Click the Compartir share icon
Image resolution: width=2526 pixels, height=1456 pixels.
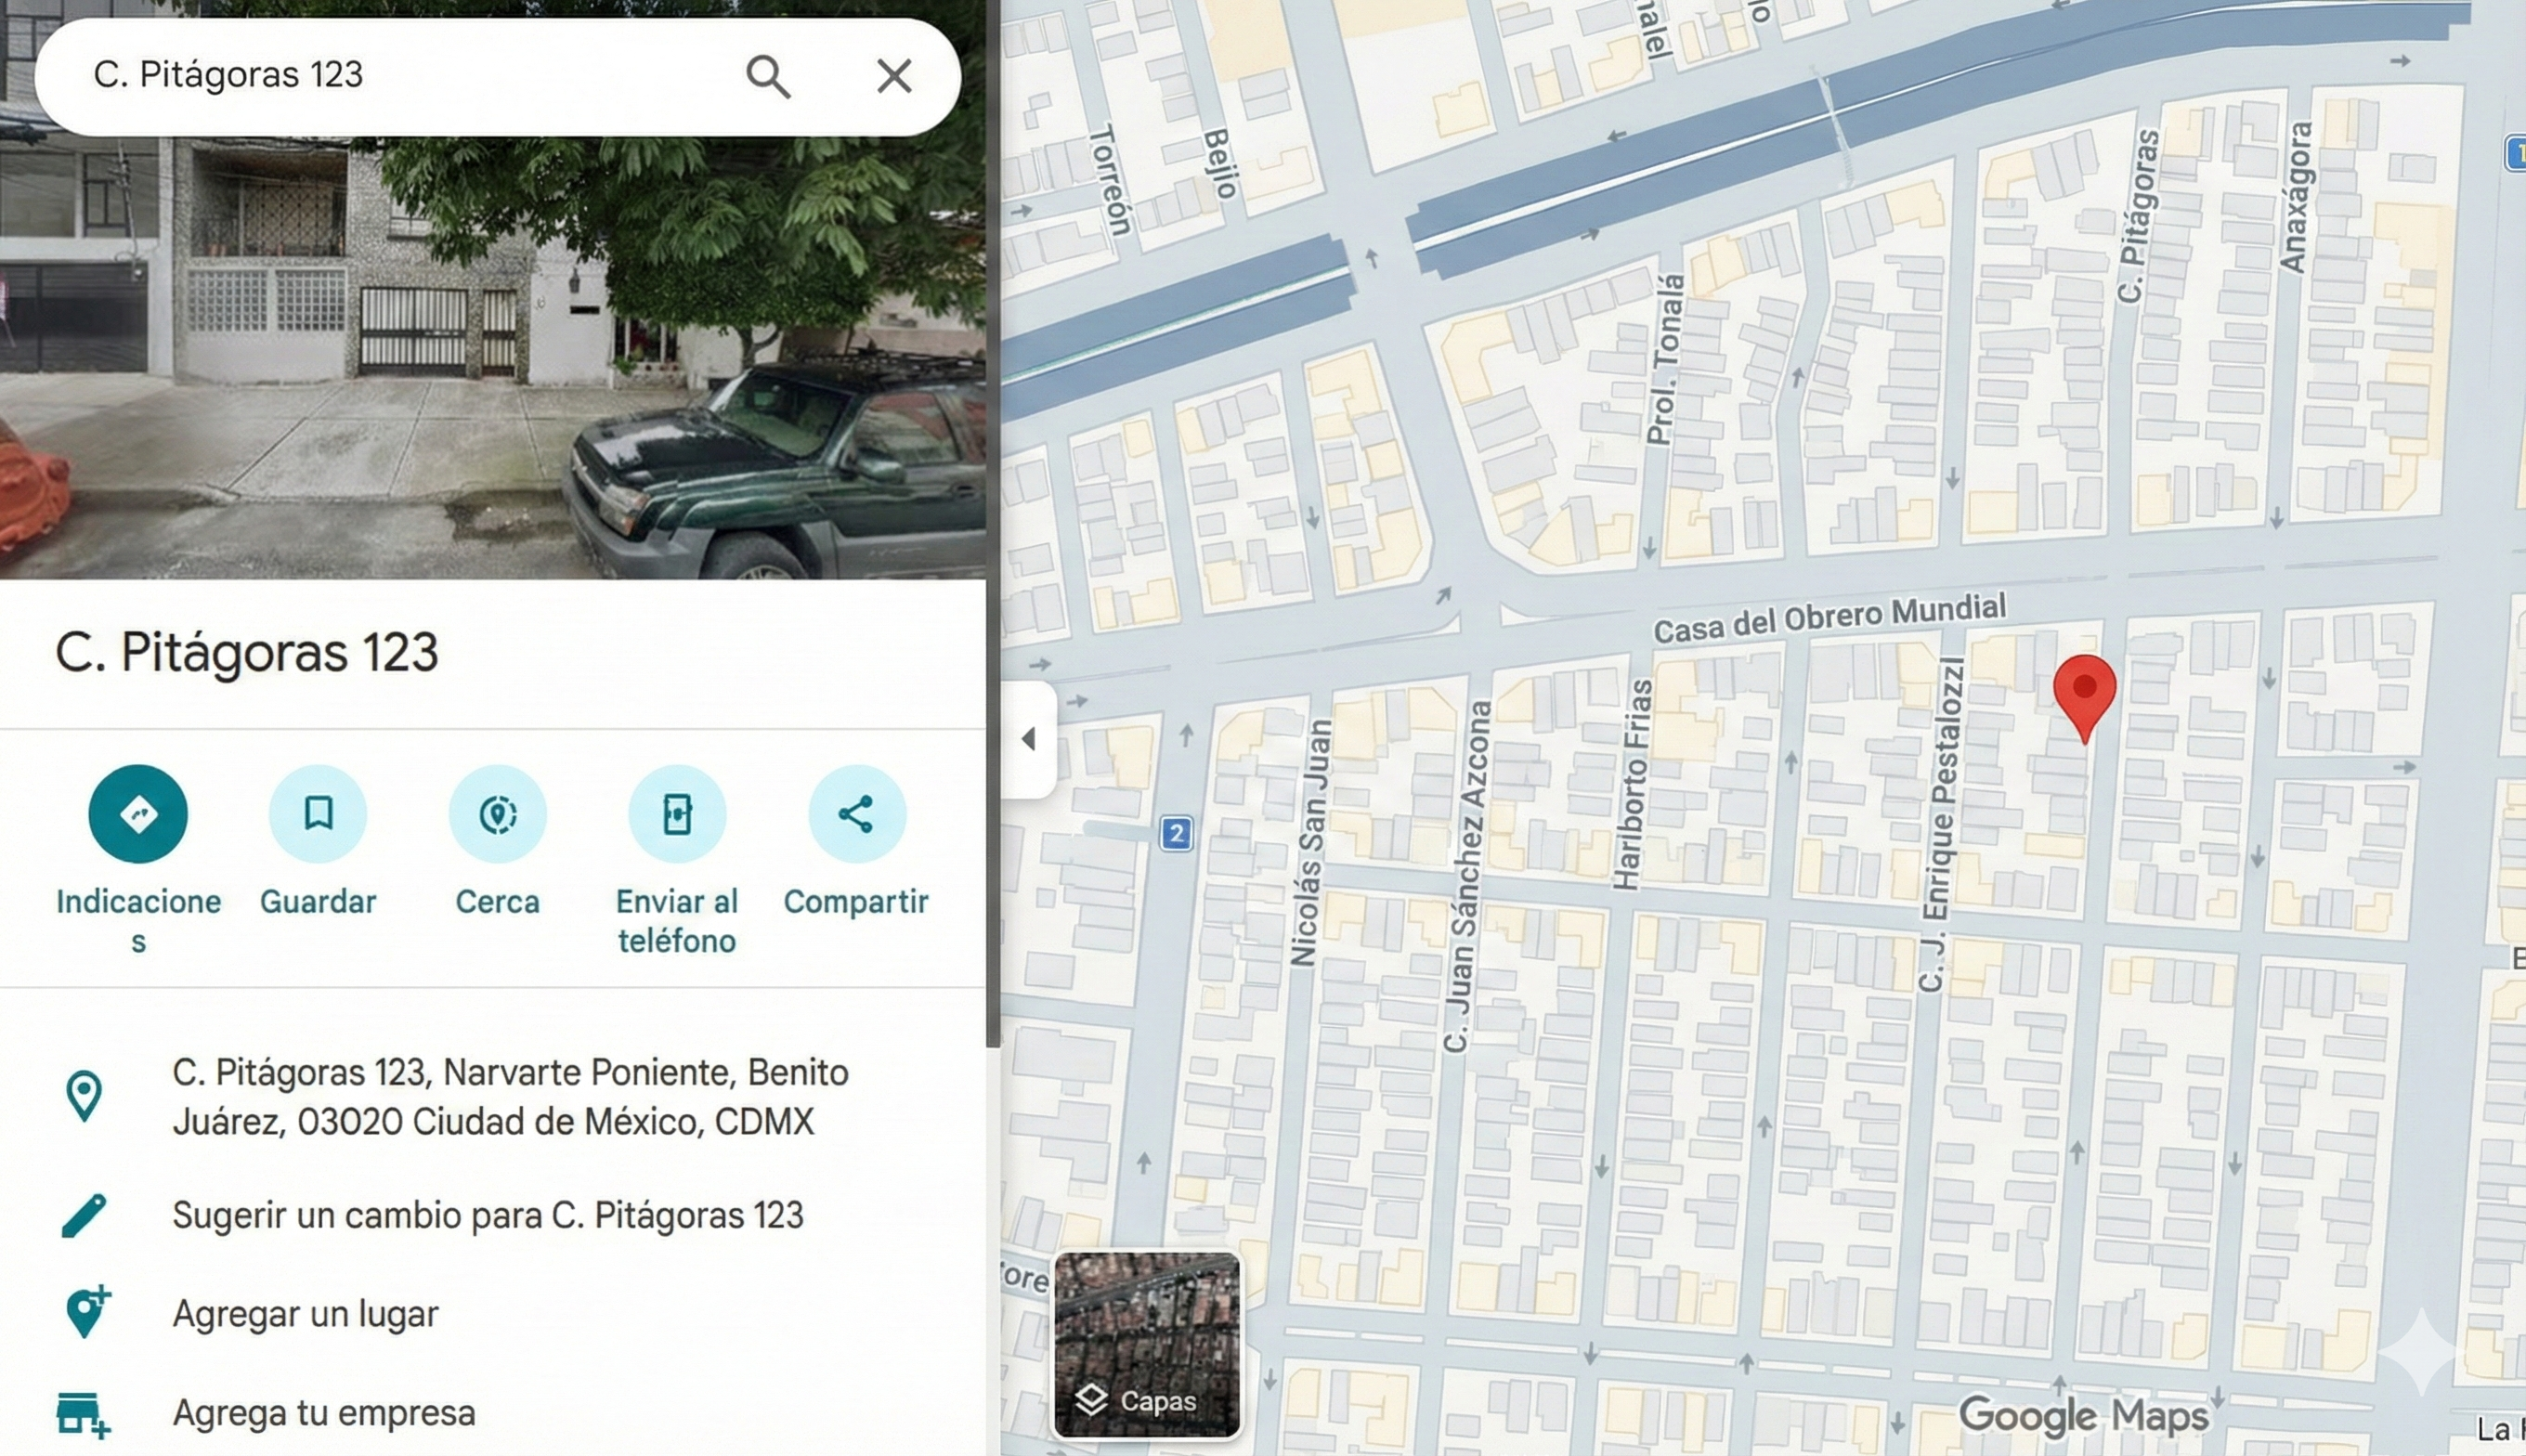(x=856, y=814)
